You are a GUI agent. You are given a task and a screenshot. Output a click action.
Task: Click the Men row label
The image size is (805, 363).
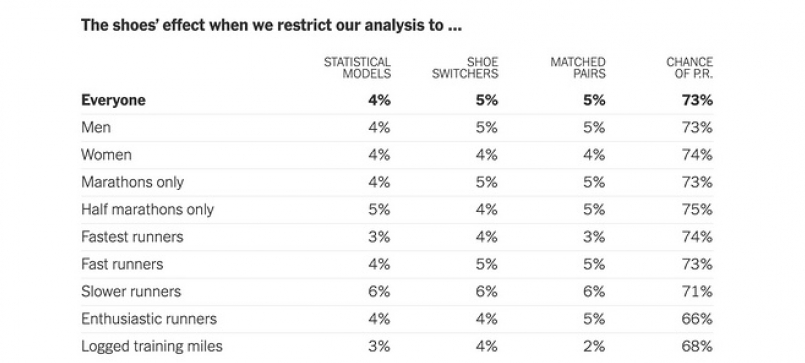click(96, 127)
